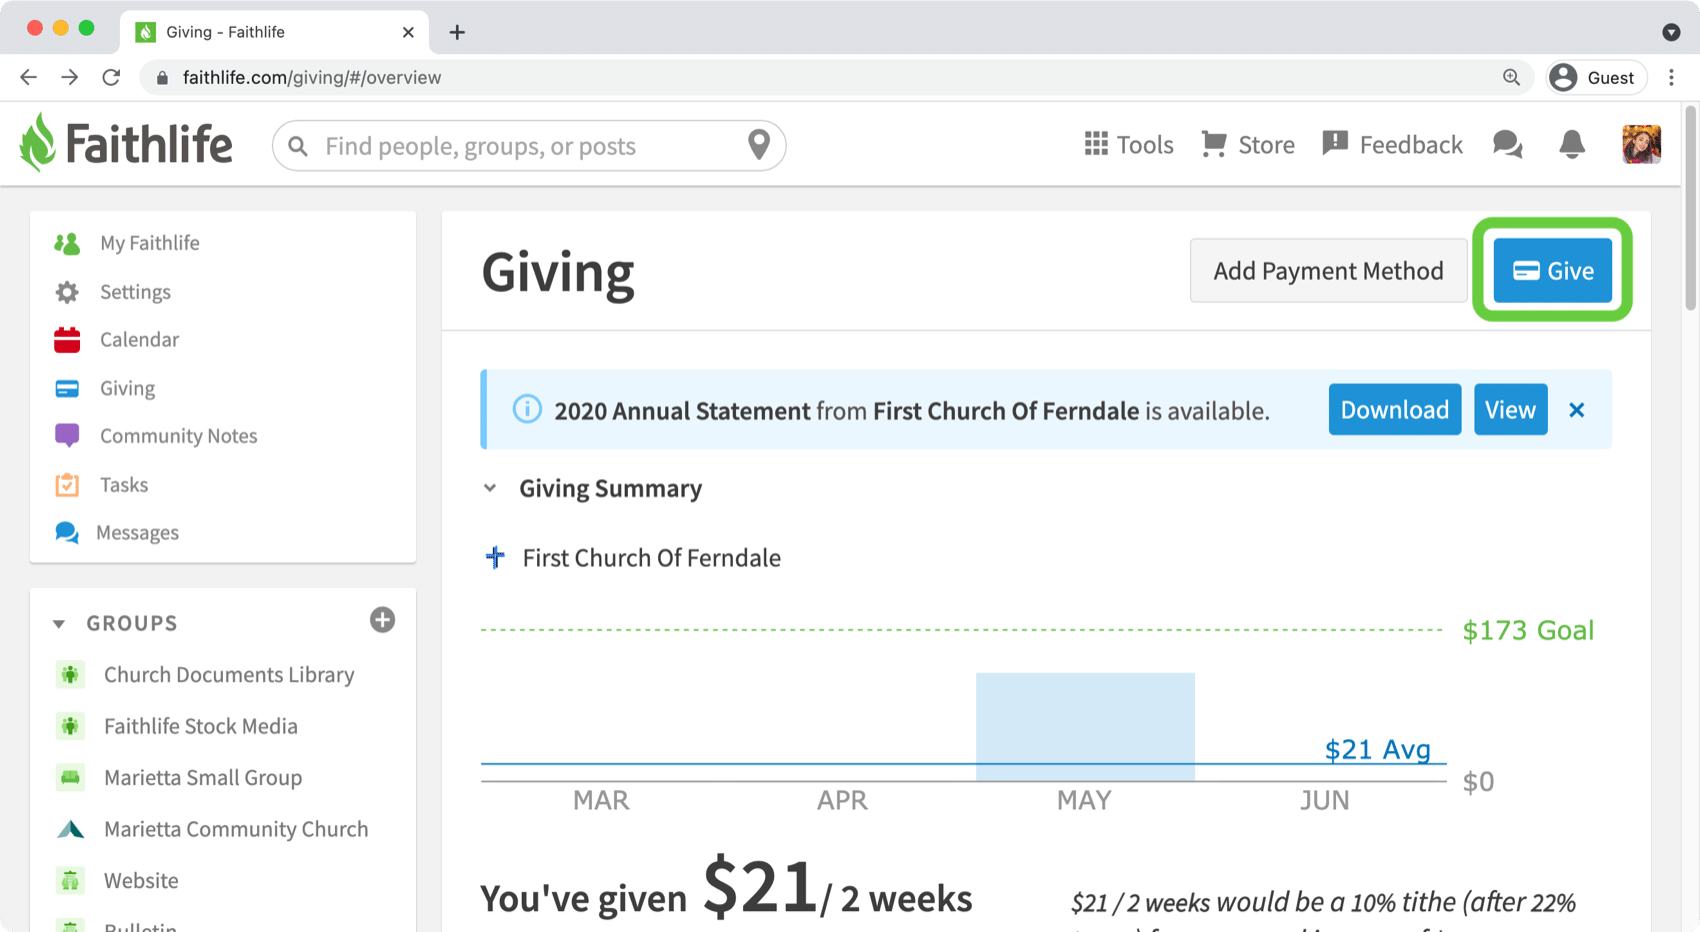The height and width of the screenshot is (932, 1700).
Task: Open Tasks from the sidebar
Action: (x=124, y=485)
